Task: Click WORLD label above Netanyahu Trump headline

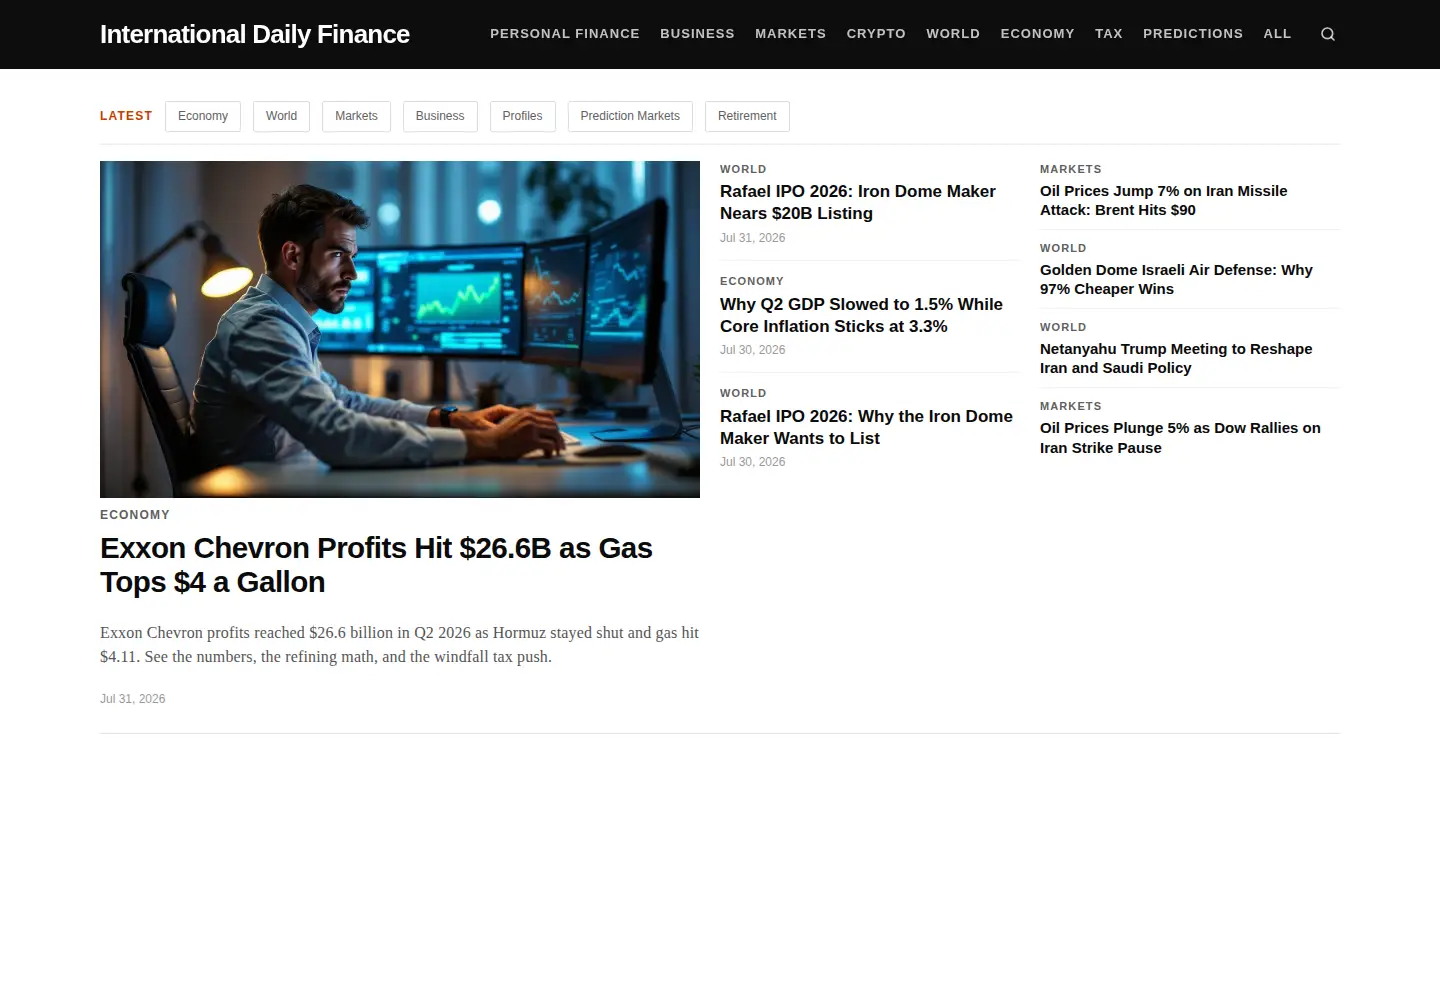Action: 1063,327
